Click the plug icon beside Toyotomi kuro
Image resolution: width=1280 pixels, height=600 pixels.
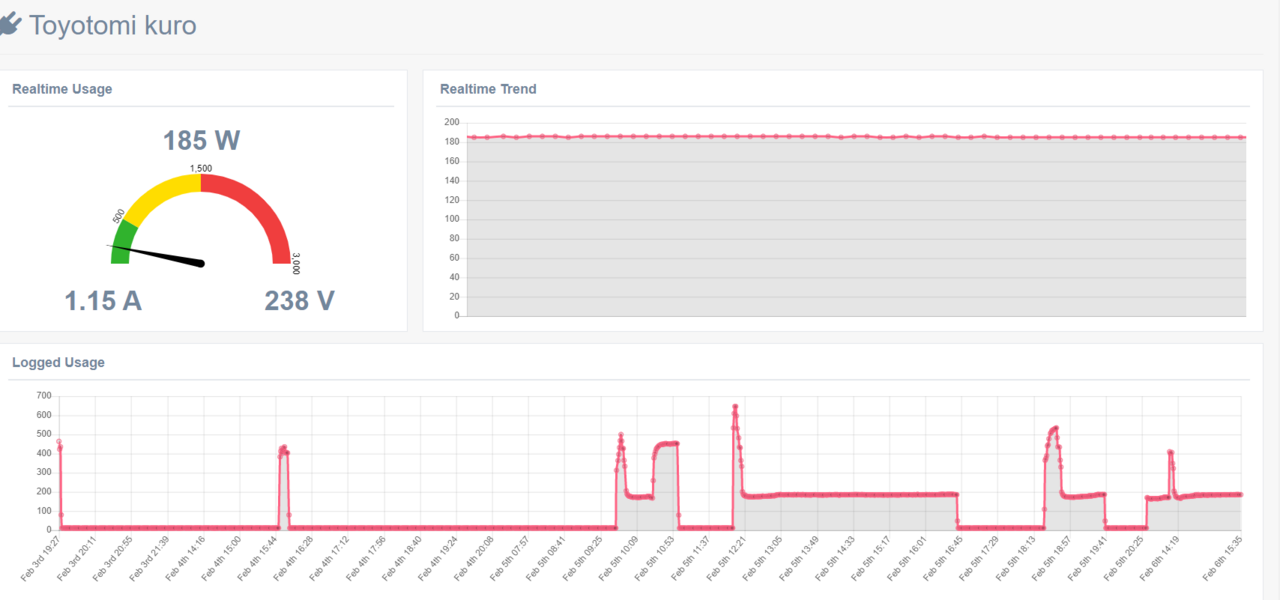tap(10, 25)
